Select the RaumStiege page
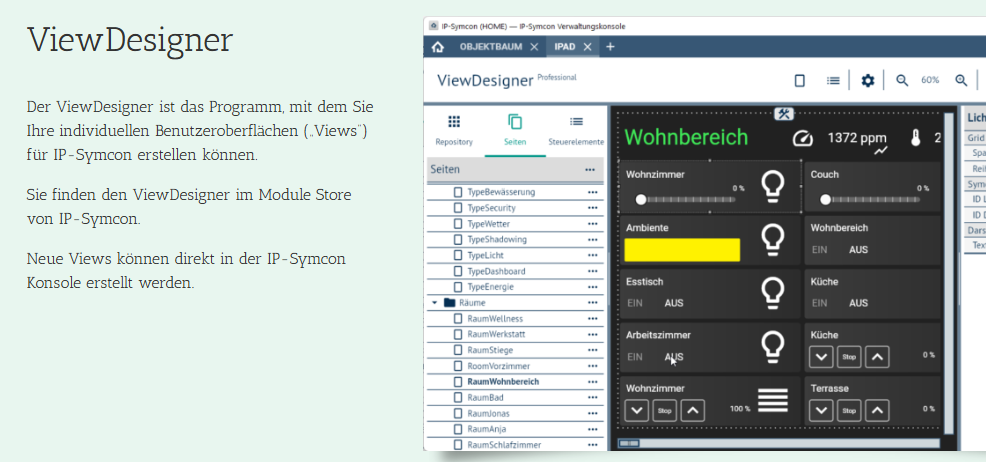Image resolution: width=986 pixels, height=462 pixels. [490, 350]
